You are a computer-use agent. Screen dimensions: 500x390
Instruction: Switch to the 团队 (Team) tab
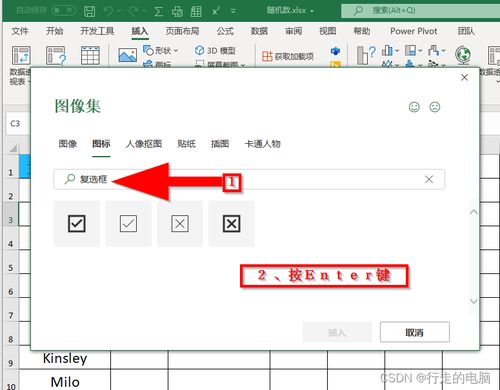pyautogui.click(x=466, y=31)
